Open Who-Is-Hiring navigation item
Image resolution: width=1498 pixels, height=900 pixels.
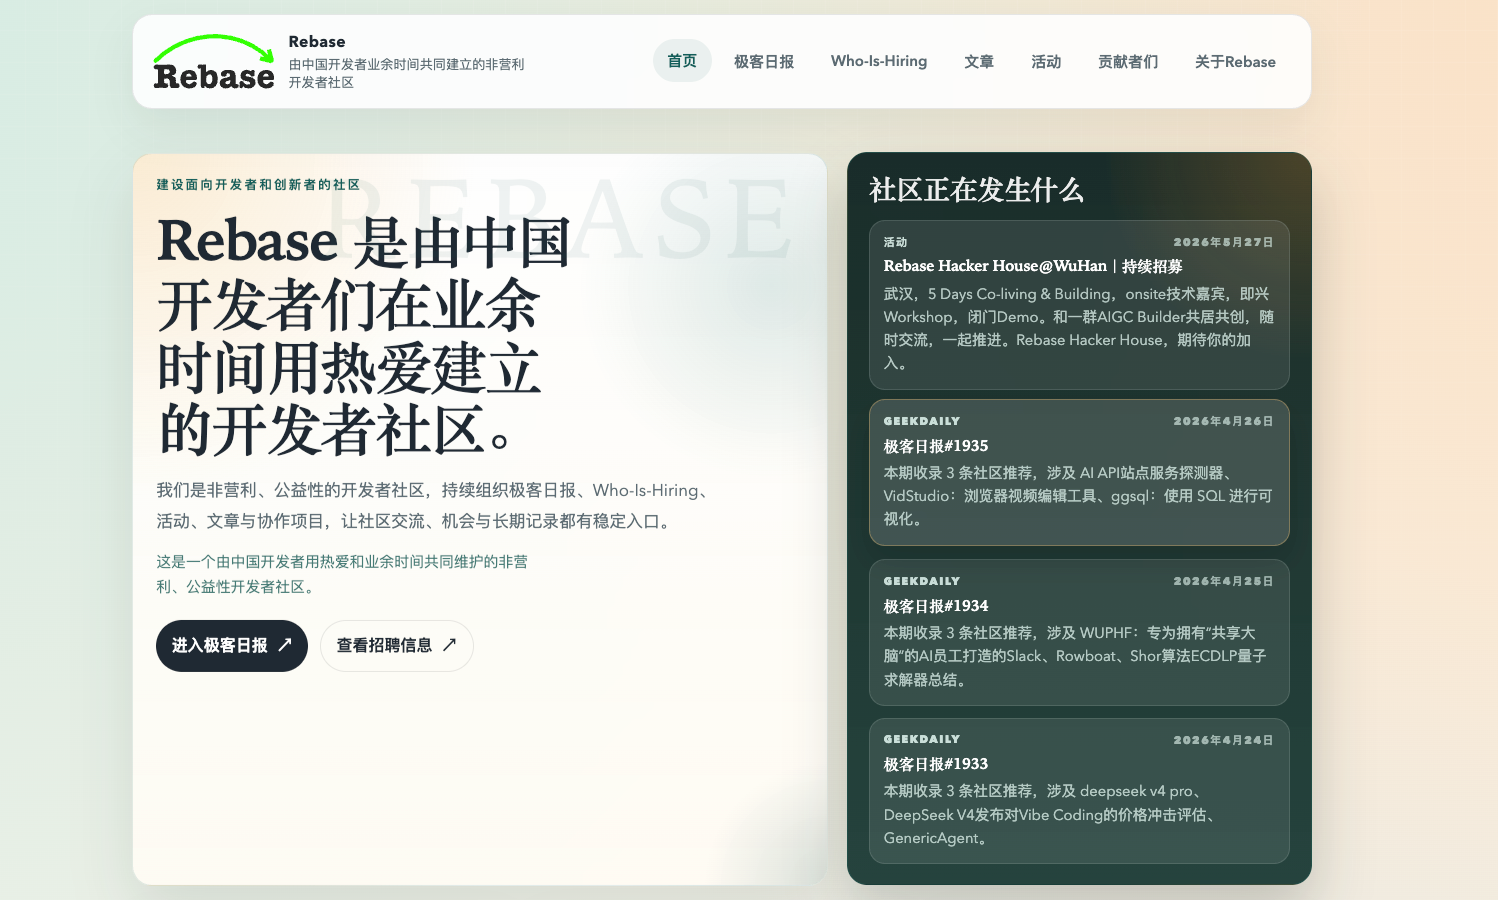[x=879, y=61]
